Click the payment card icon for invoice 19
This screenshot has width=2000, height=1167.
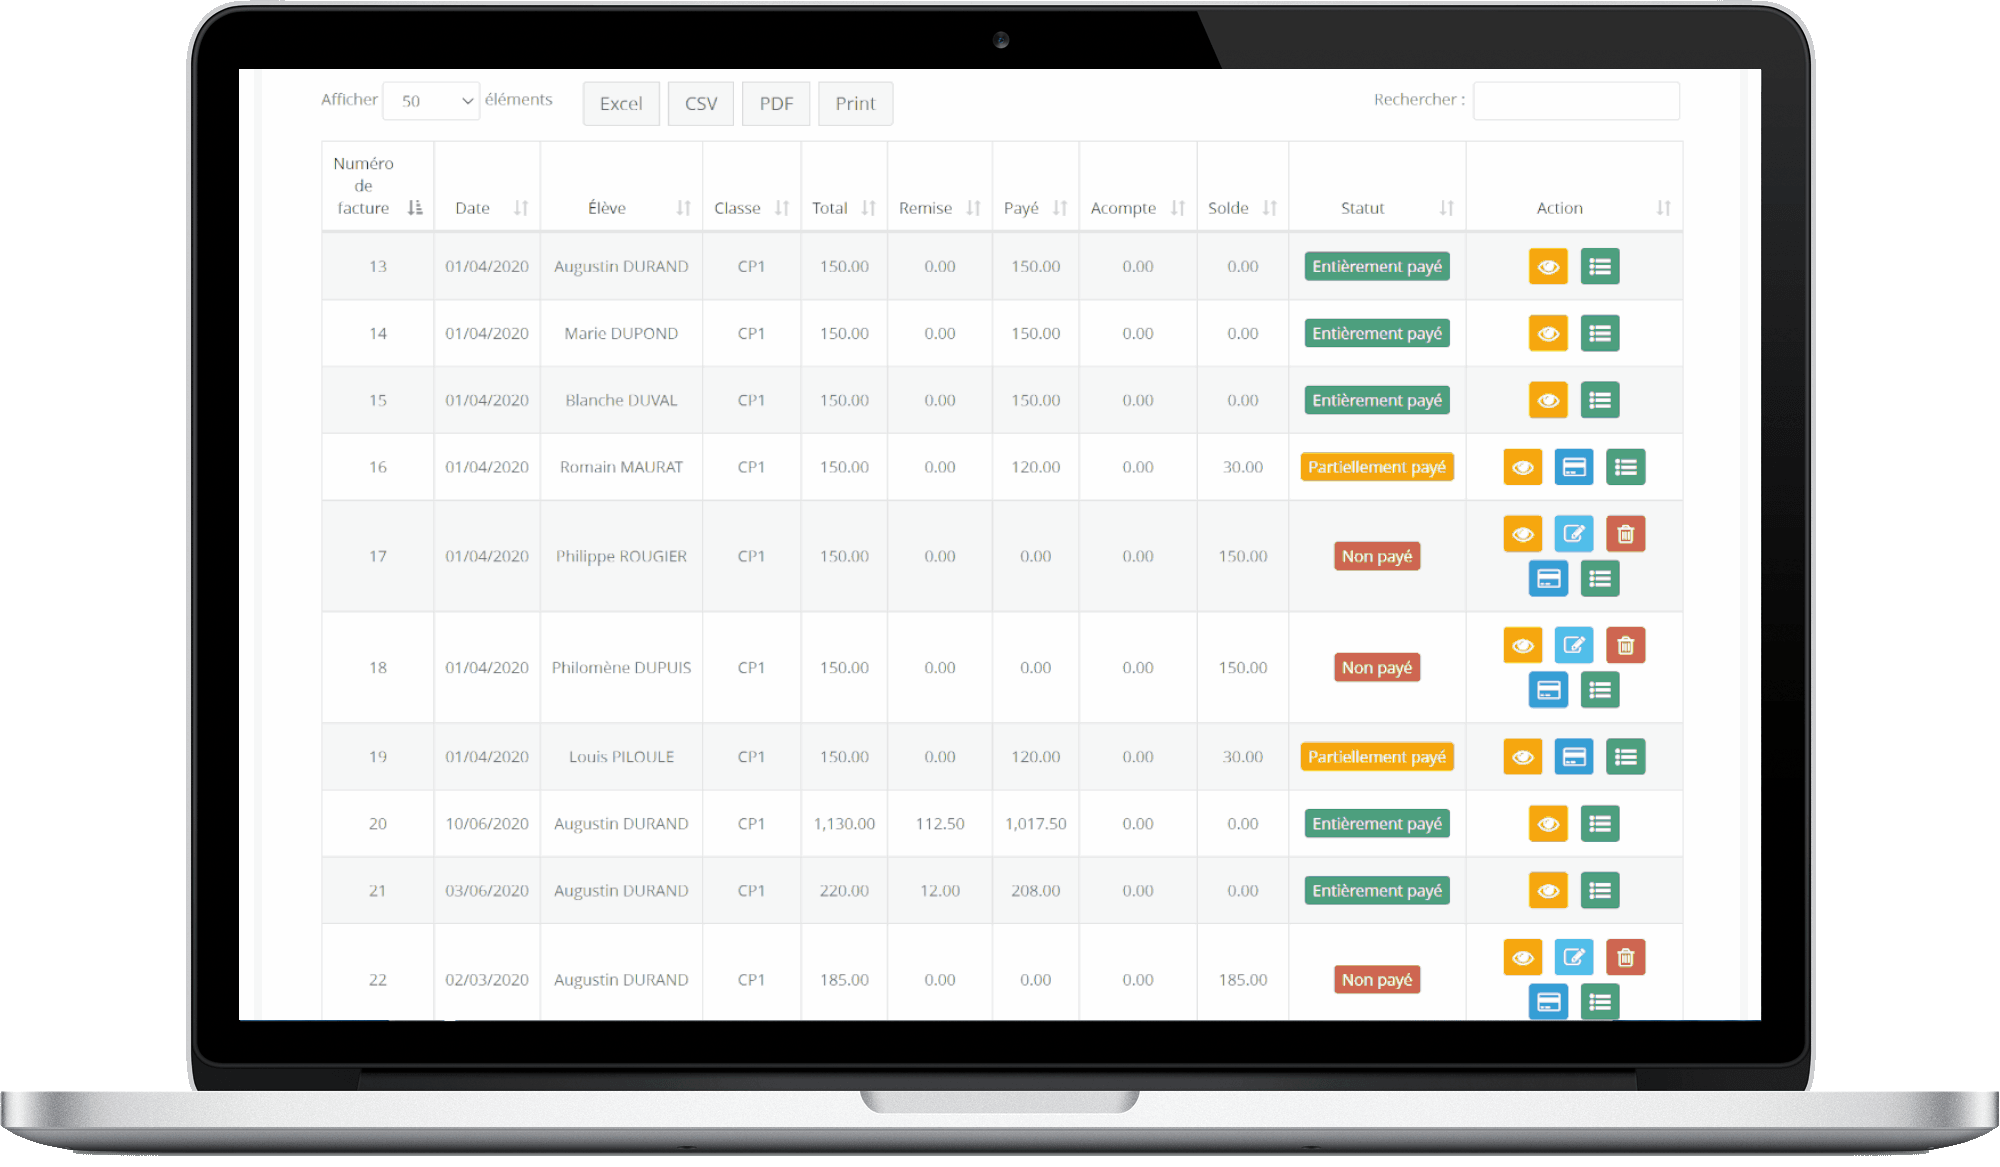(x=1574, y=757)
